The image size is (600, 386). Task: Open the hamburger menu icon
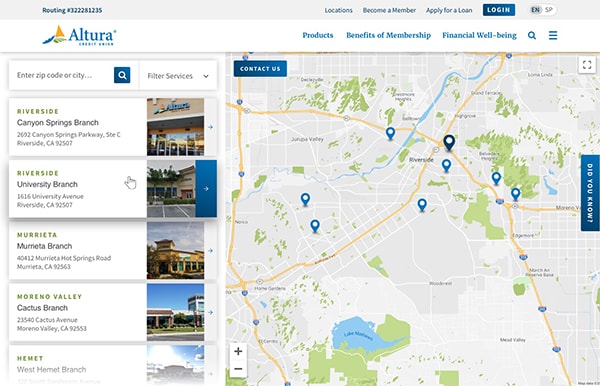point(553,35)
